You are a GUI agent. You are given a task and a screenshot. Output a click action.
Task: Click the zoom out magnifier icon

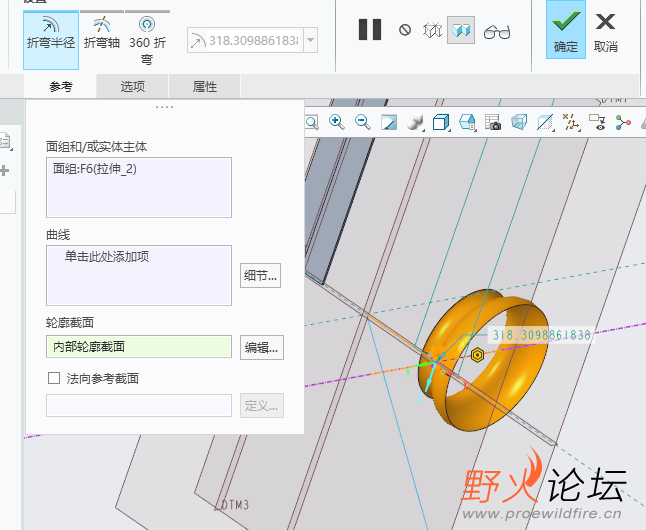click(x=363, y=122)
